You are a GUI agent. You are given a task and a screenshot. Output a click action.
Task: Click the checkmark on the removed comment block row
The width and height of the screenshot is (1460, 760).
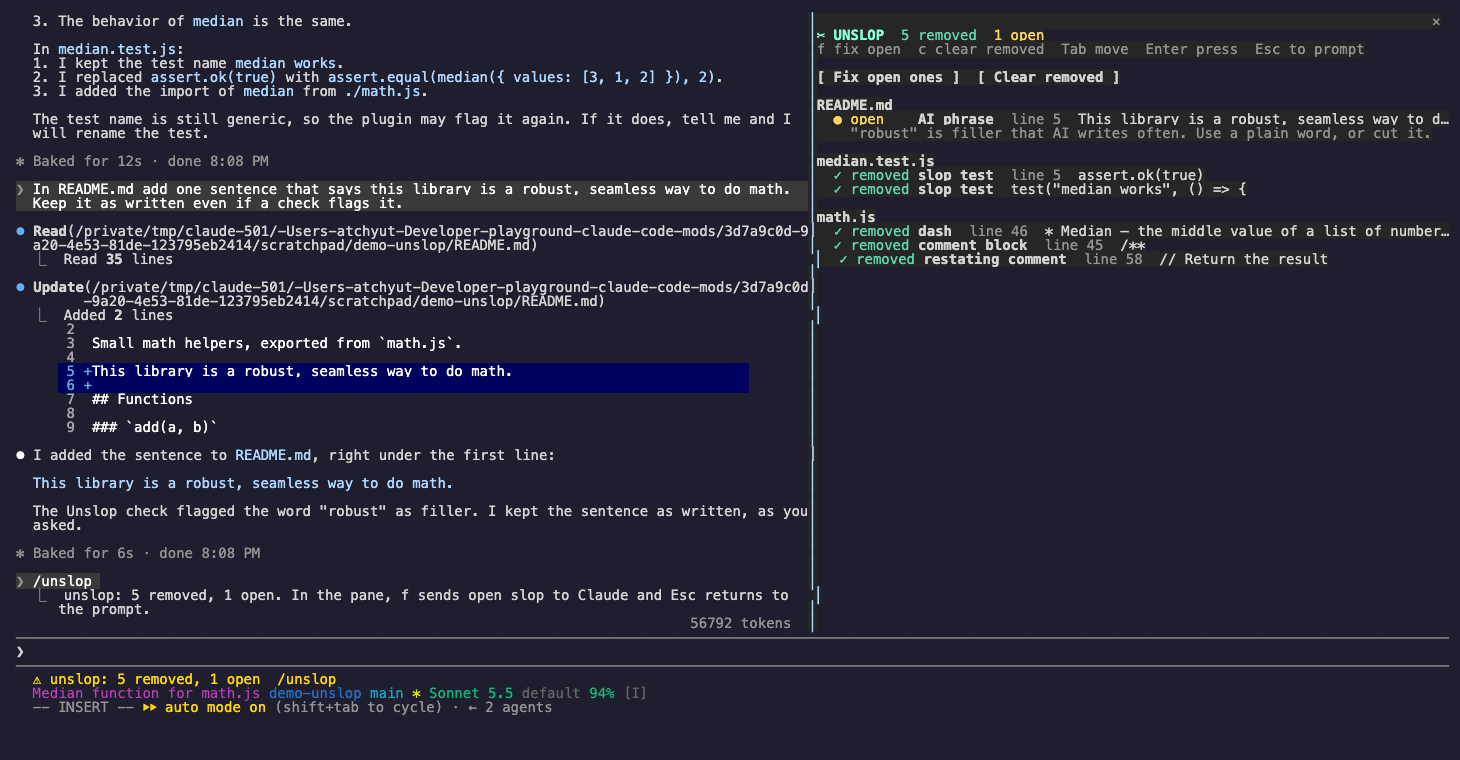click(x=838, y=245)
